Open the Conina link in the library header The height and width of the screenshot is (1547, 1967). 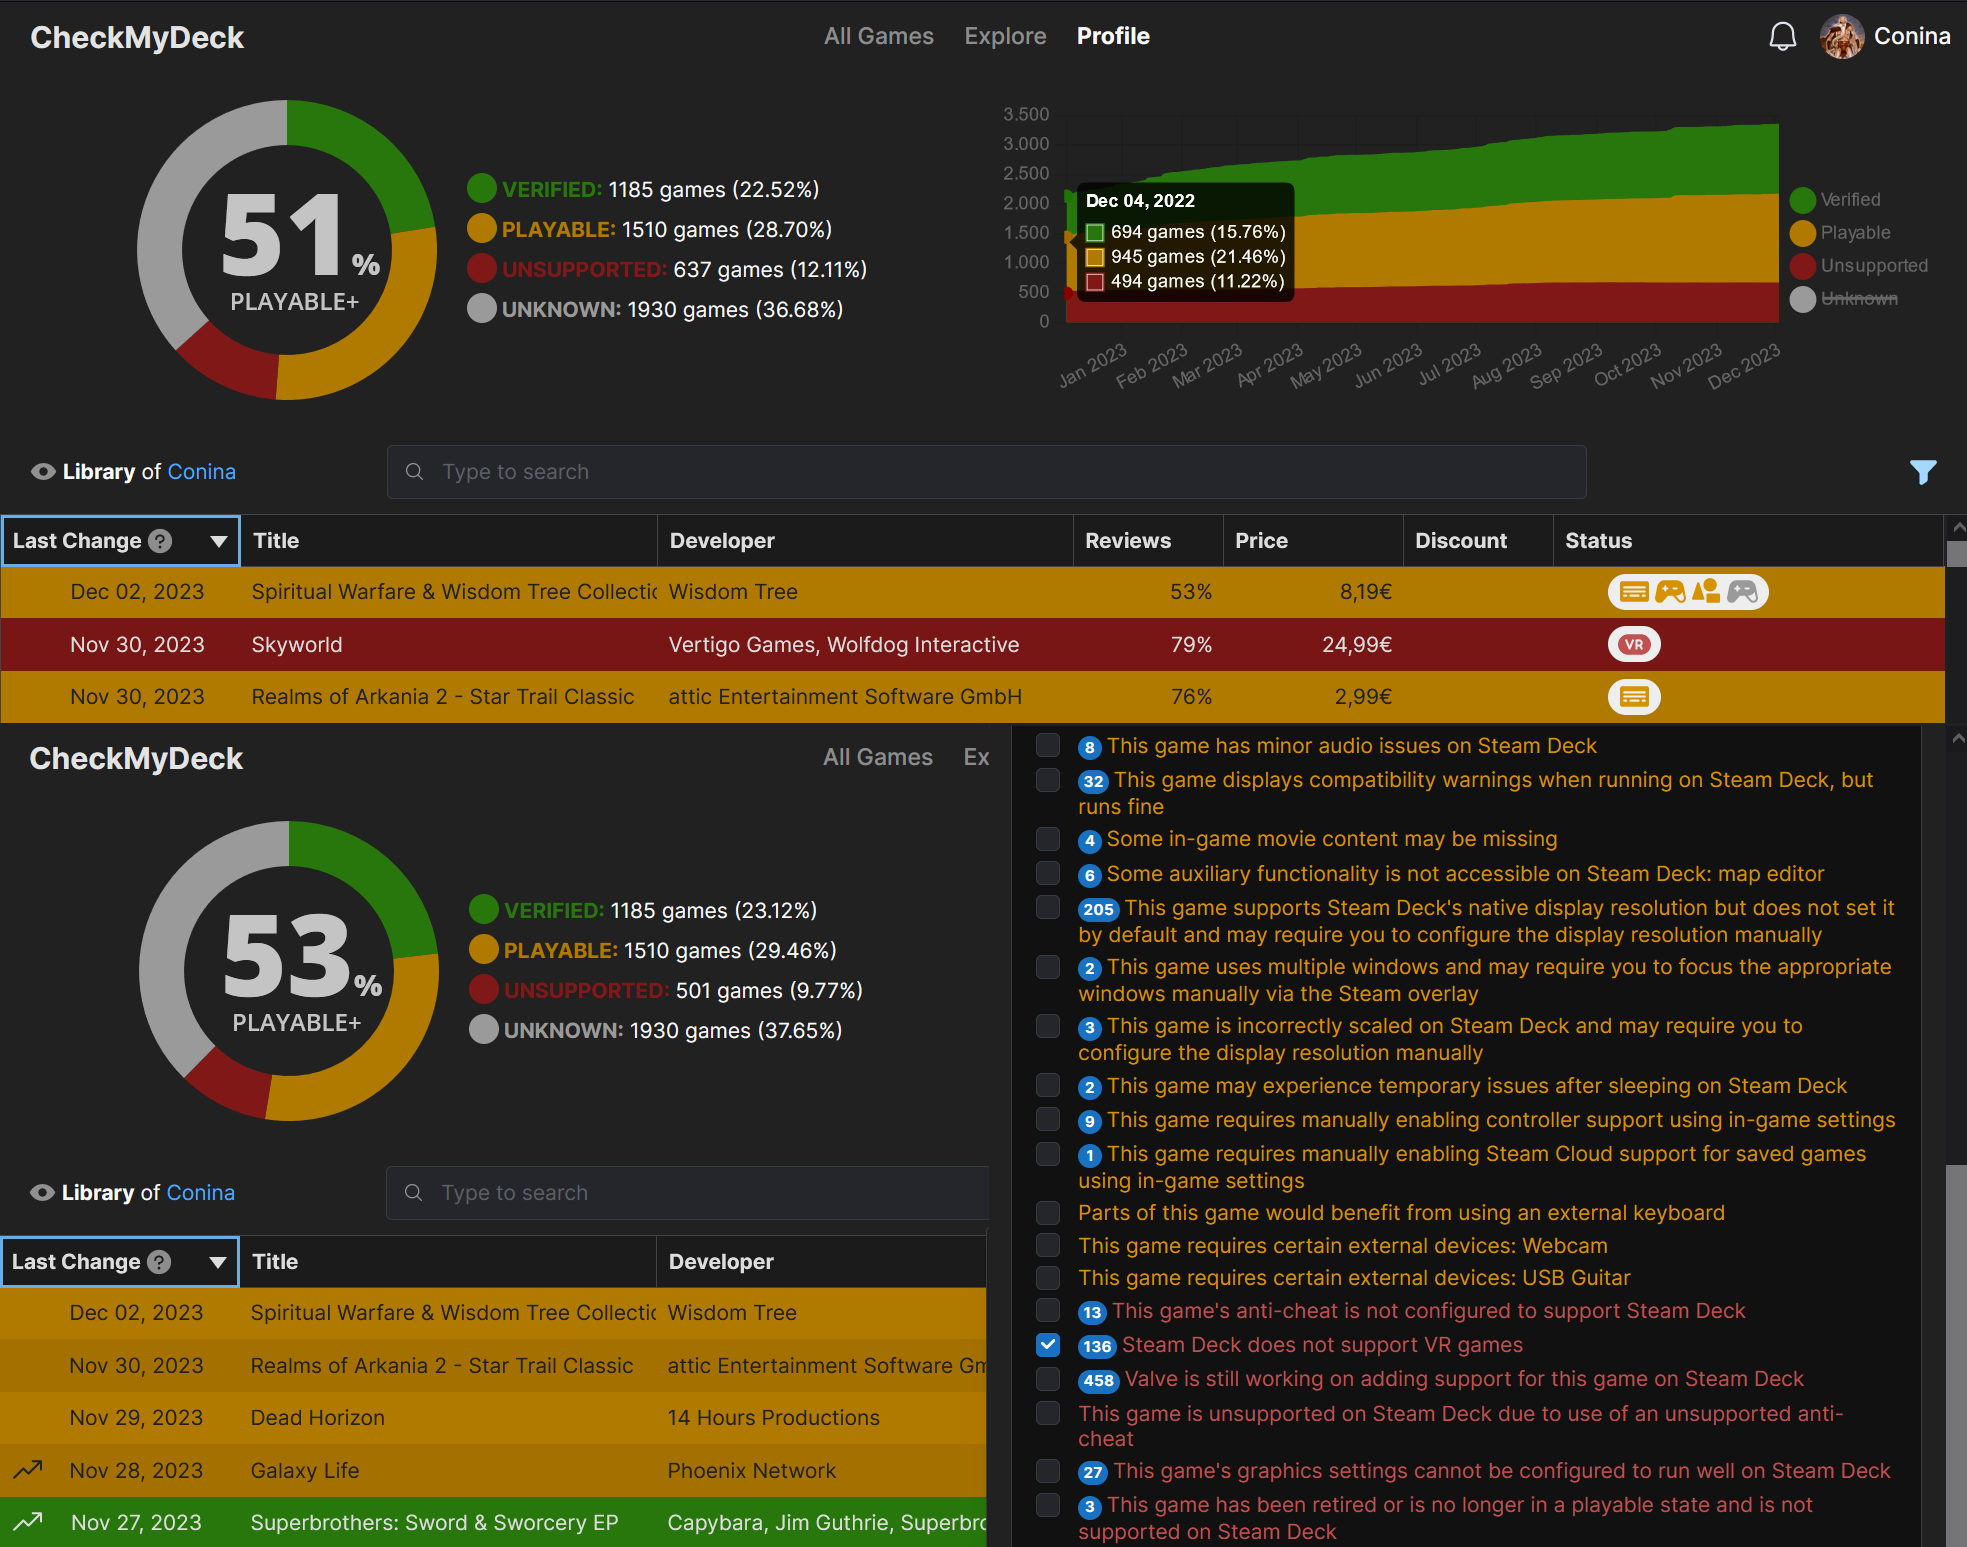tap(201, 472)
